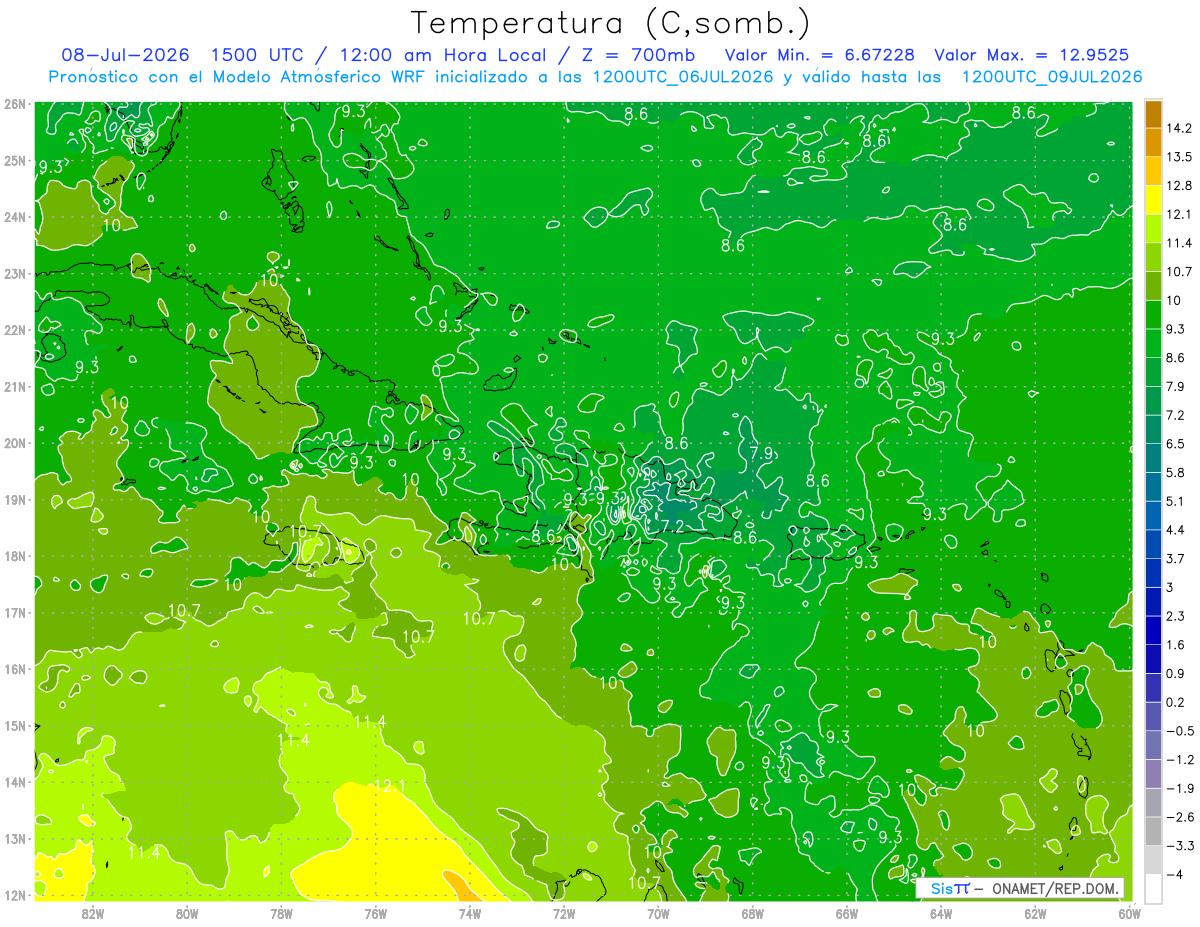
Task: Click the '74W' longitude axis label
Action: (470, 912)
